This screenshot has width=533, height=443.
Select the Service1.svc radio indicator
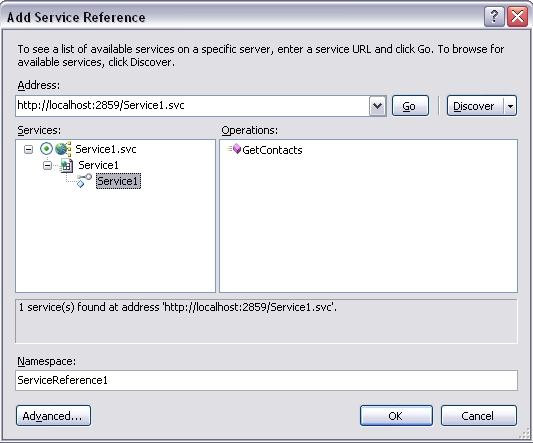46,149
